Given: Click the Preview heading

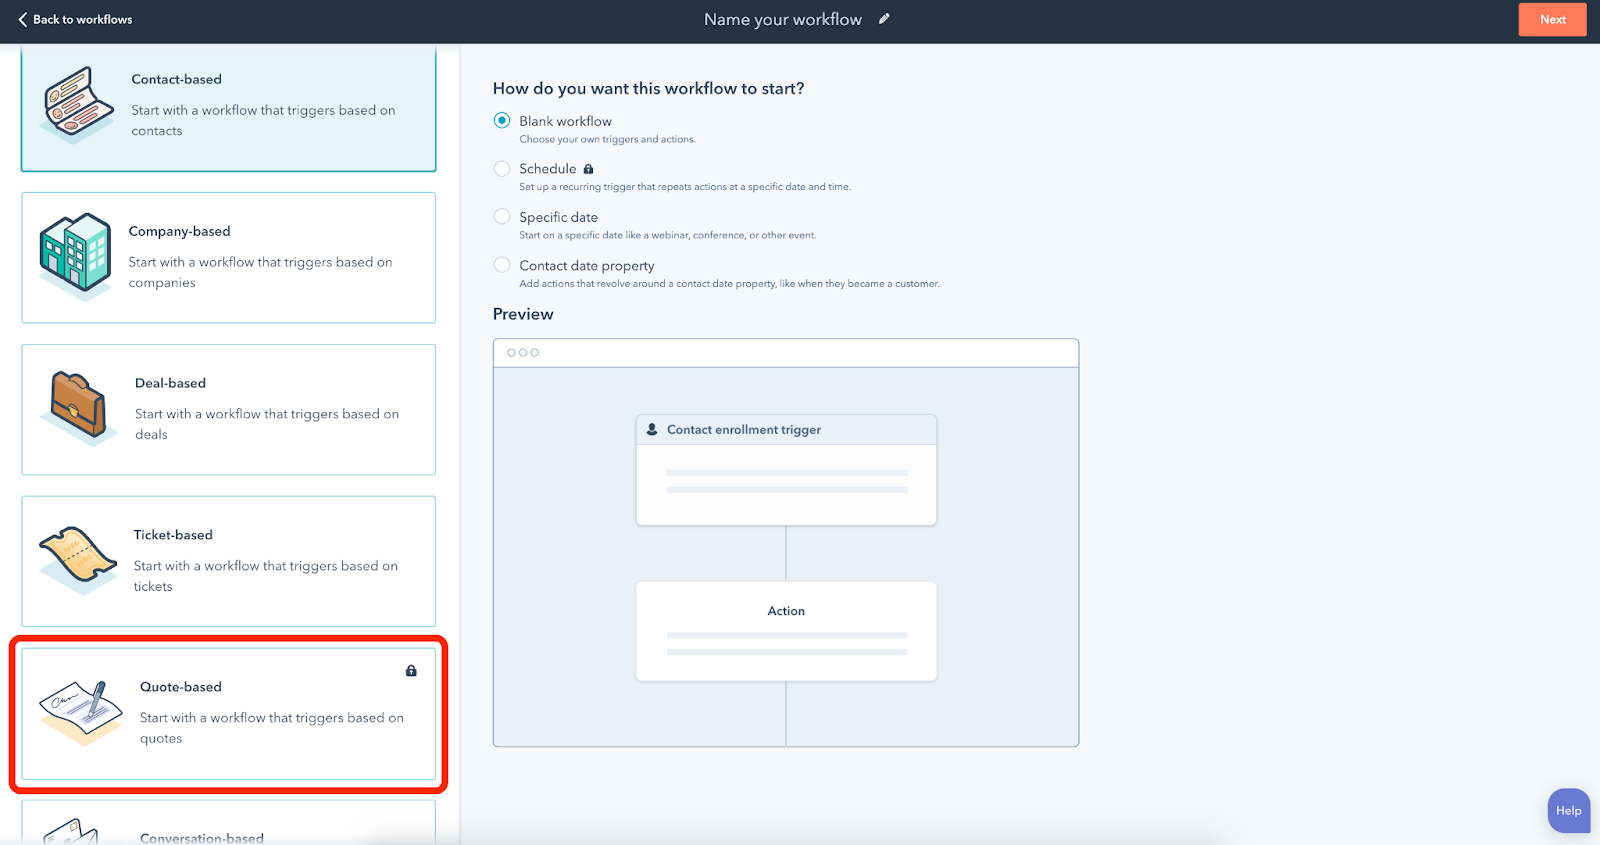Looking at the screenshot, I should [x=523, y=314].
